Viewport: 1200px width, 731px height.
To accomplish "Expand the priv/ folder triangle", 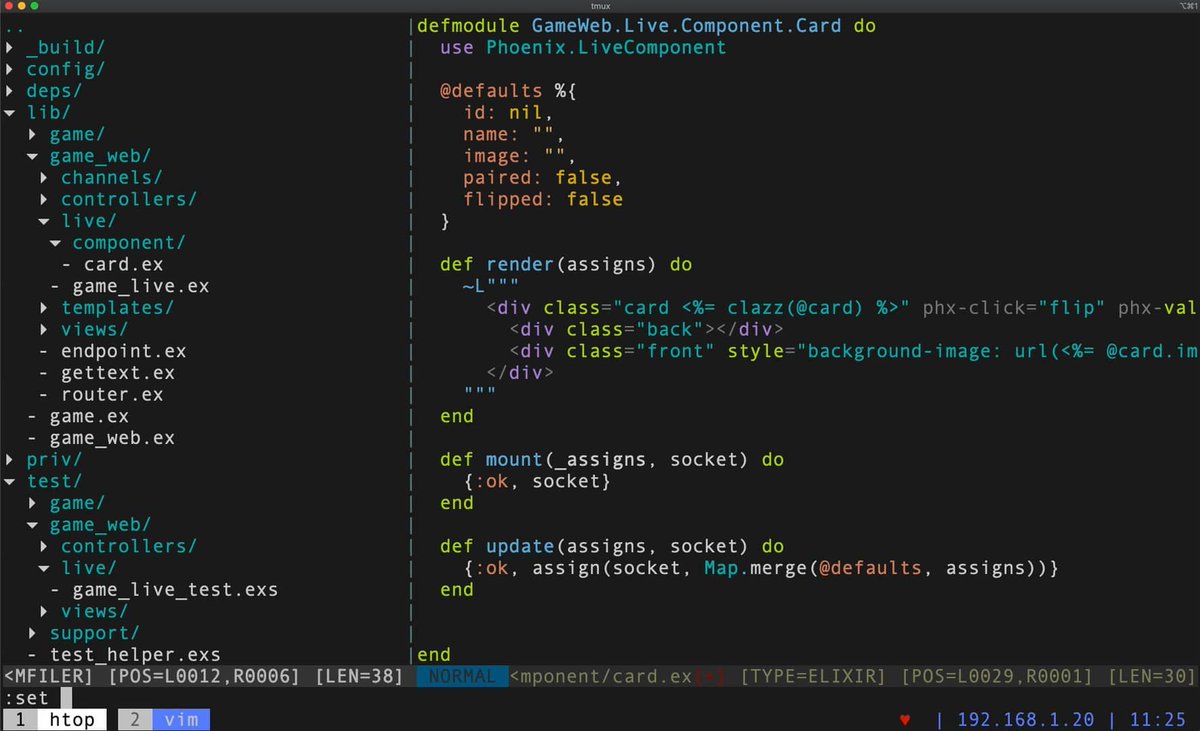I will coord(9,460).
